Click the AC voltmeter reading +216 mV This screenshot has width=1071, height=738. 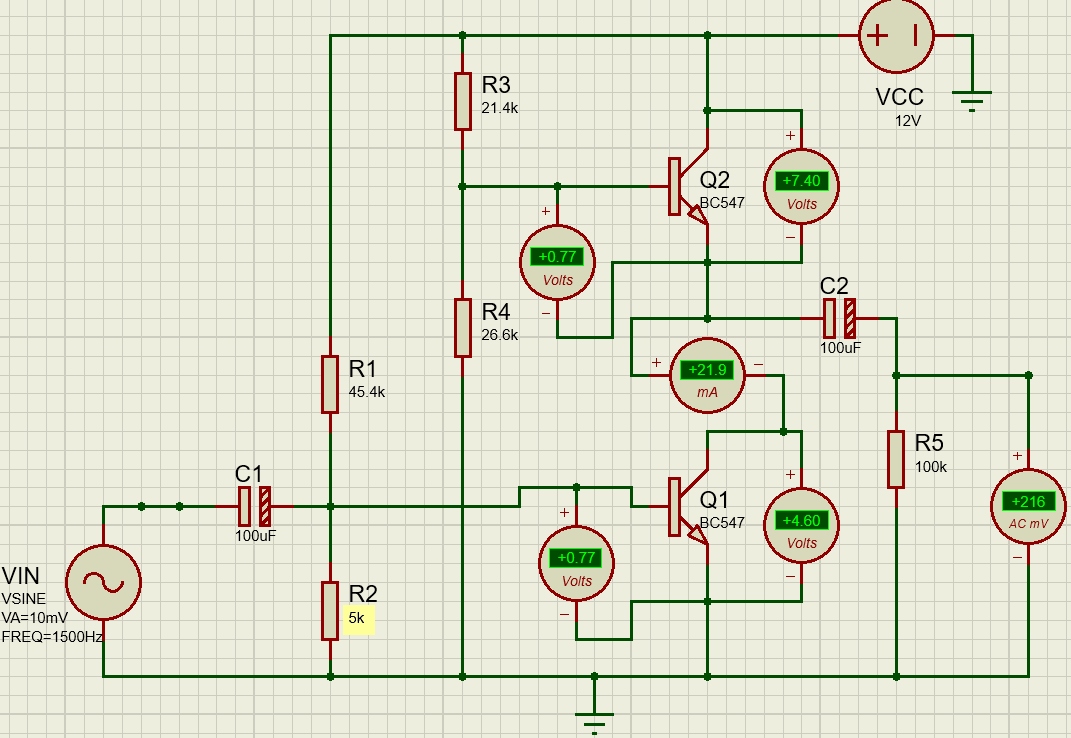point(1028,506)
